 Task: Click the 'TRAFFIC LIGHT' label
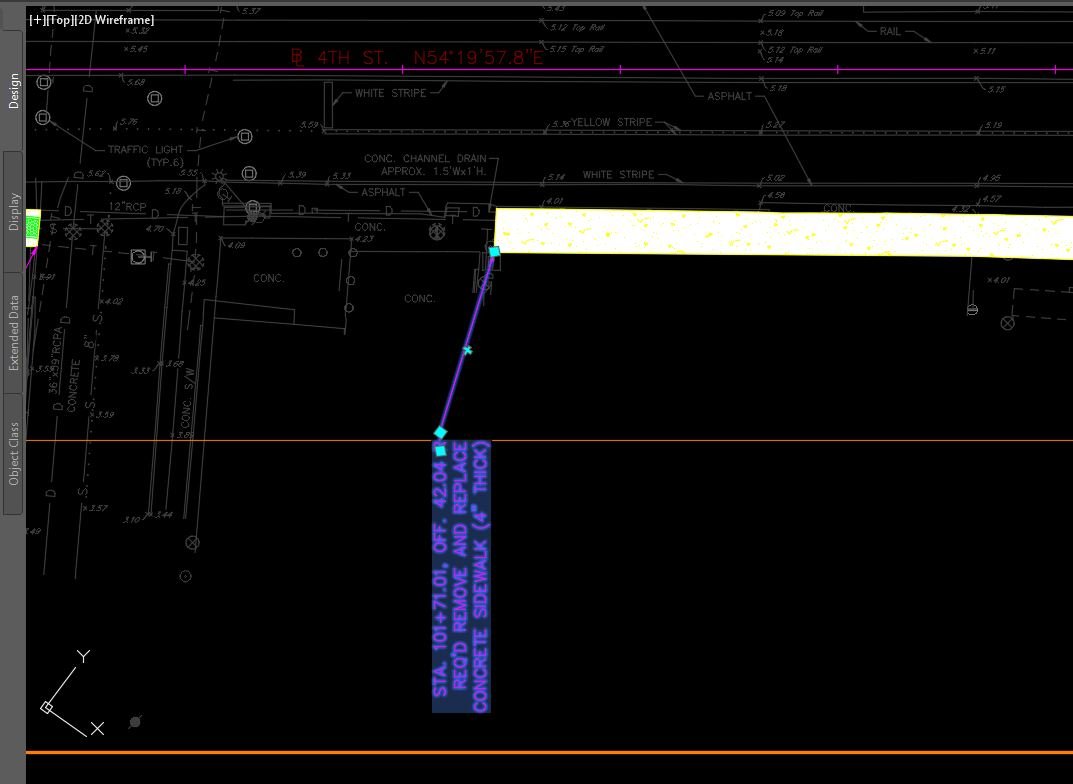click(x=146, y=150)
